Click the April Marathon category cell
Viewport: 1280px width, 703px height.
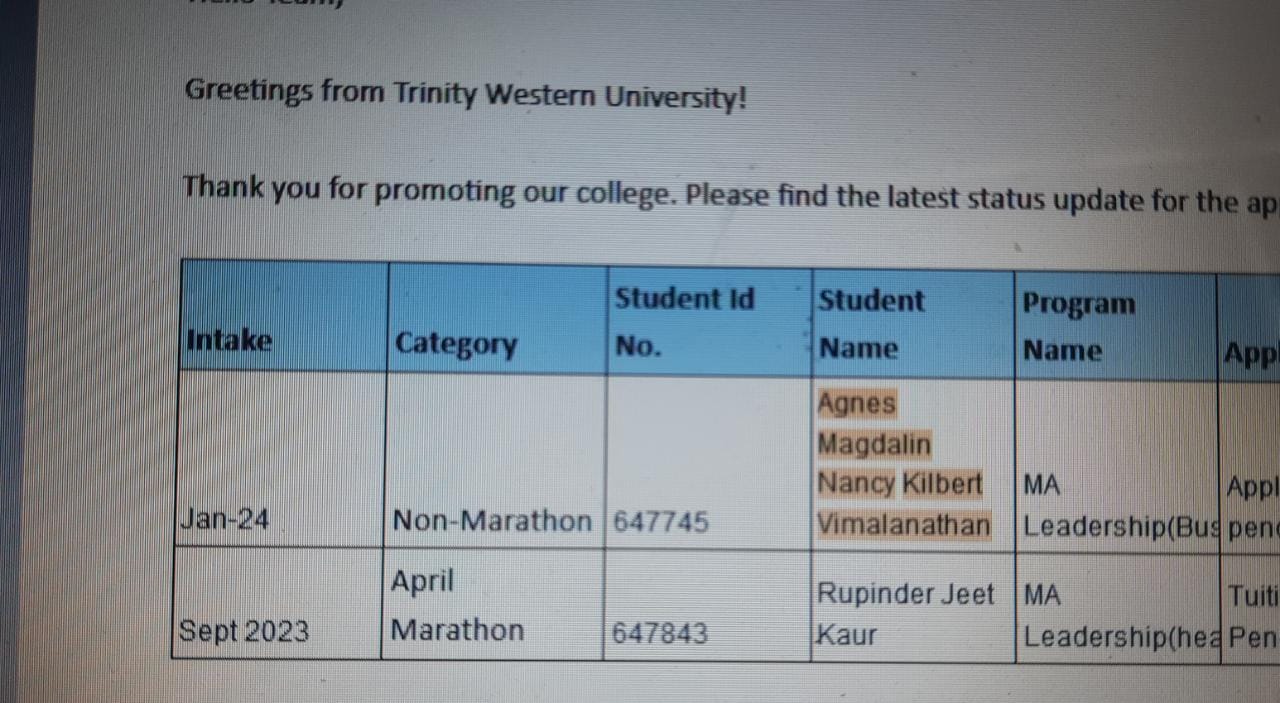pos(492,605)
